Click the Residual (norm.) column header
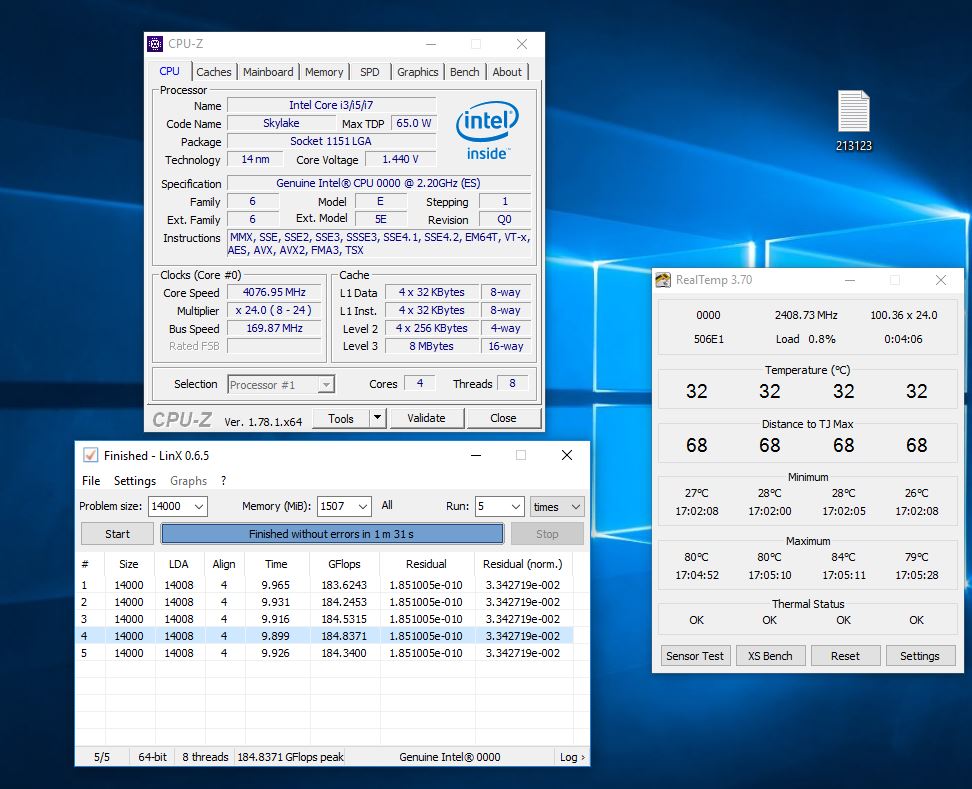This screenshot has height=789, width=972. click(523, 564)
